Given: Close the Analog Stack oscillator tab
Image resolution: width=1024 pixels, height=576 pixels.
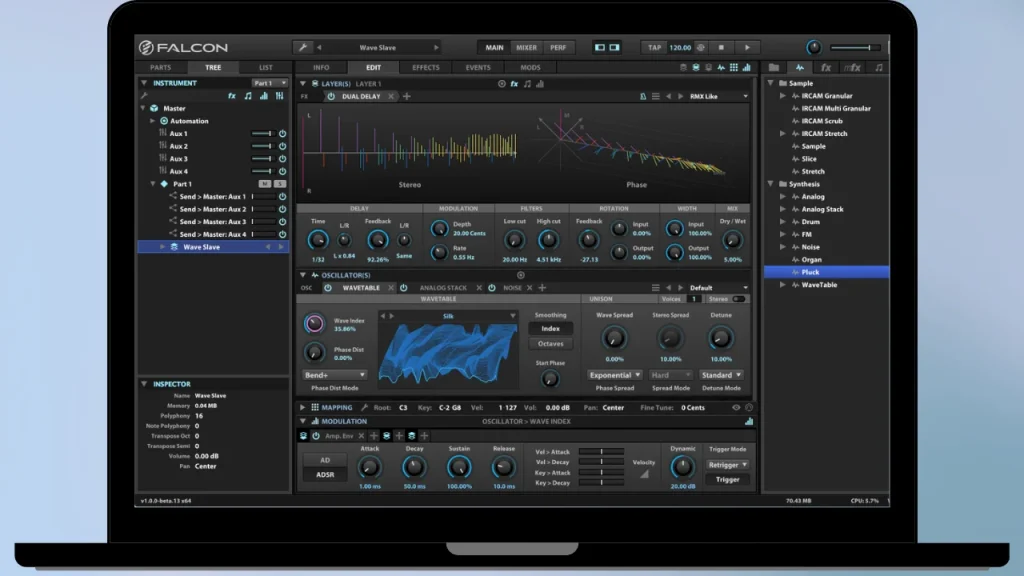Looking at the screenshot, I should (x=479, y=287).
